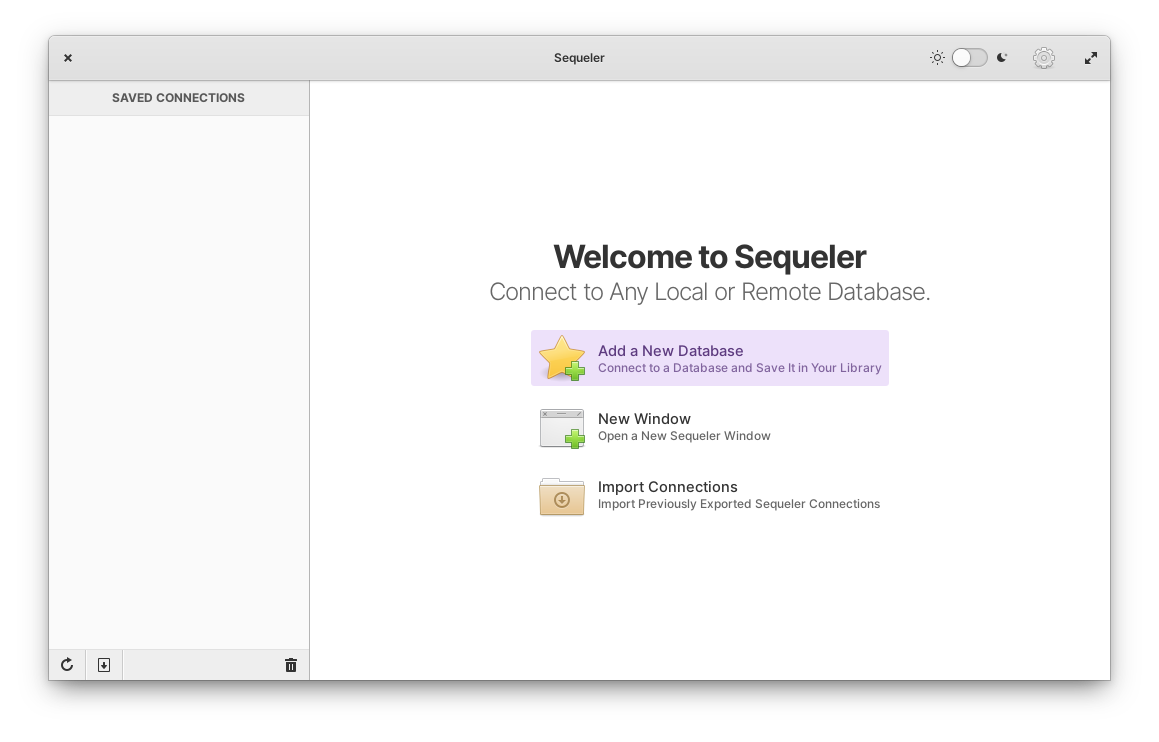This screenshot has width=1159, height=742.
Task: Click the Import Connections folder icon
Action: coord(561,496)
